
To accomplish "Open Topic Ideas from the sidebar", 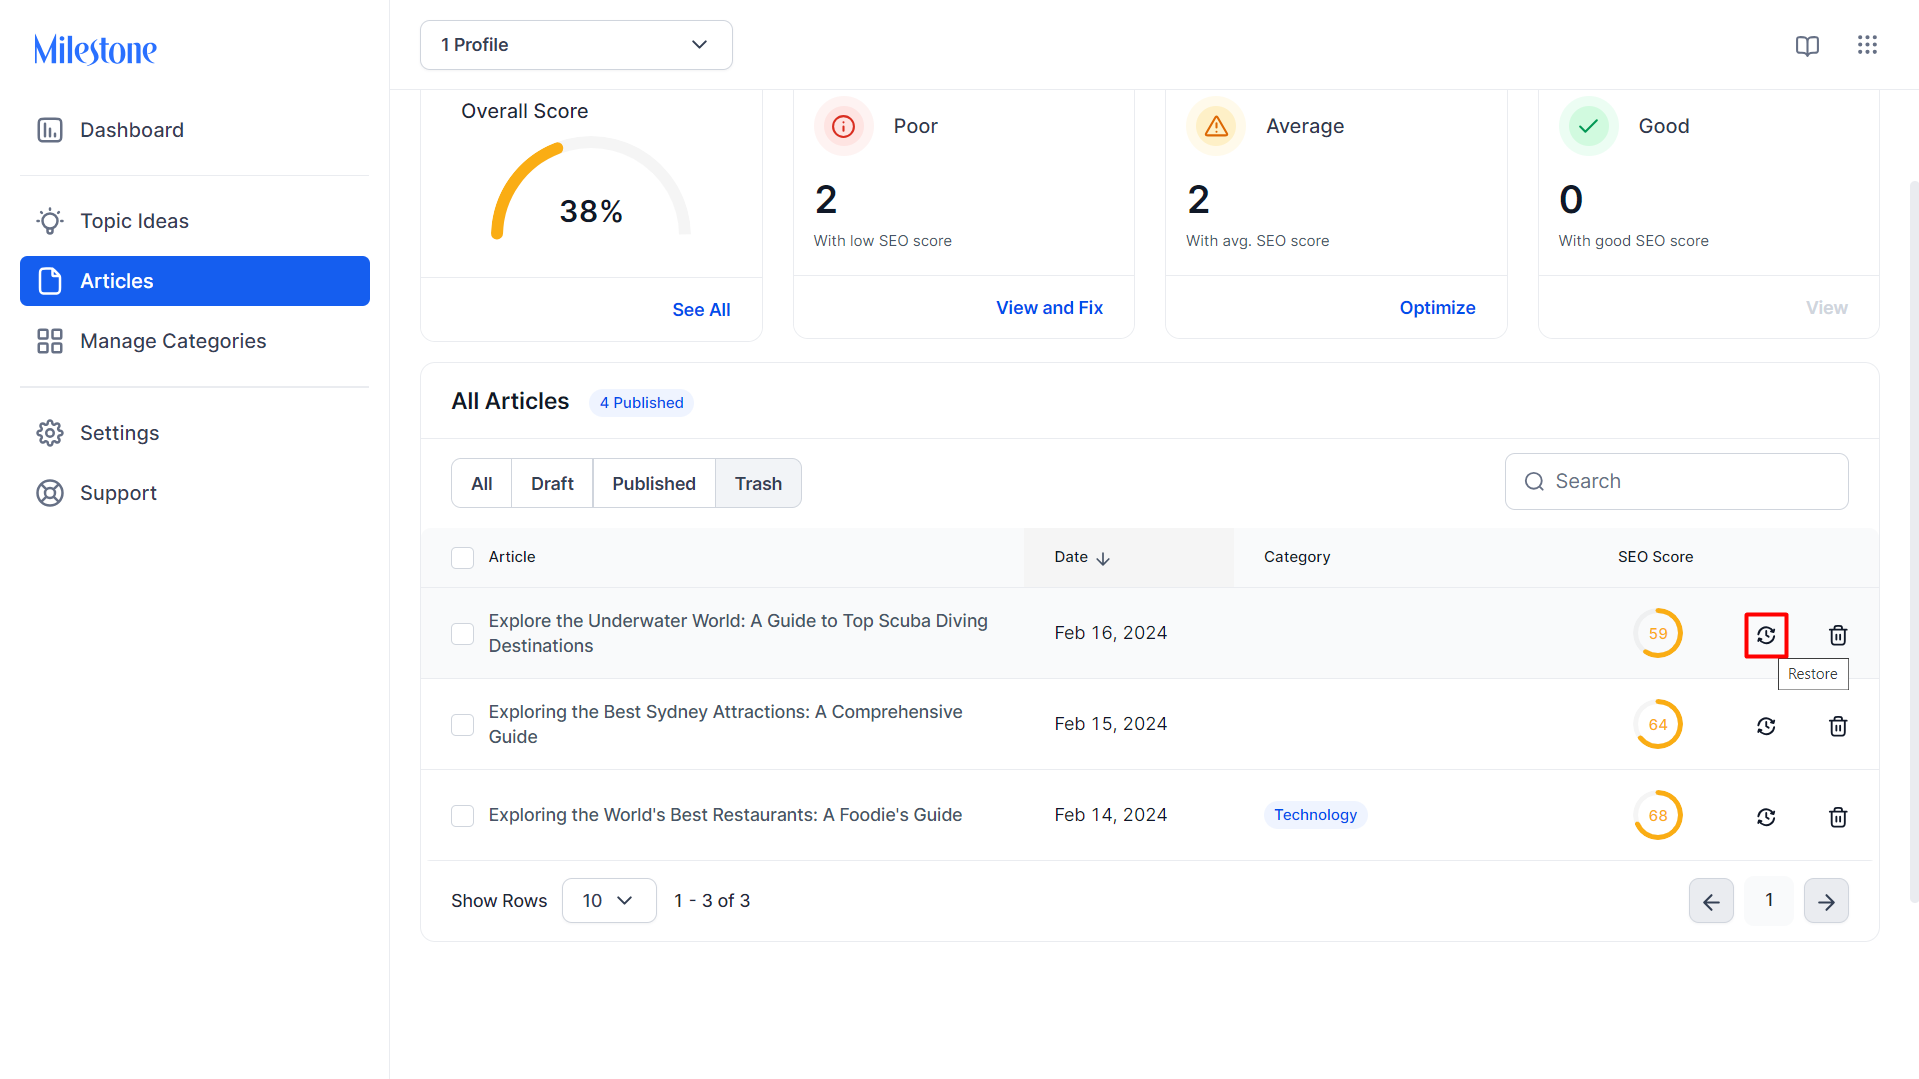I will coord(195,221).
